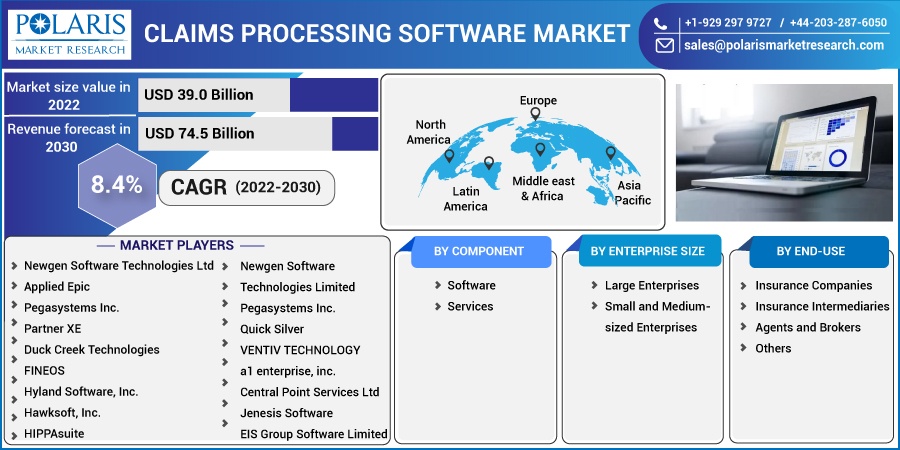Click VENTIV TECHNOLOGY entry

pos(300,350)
